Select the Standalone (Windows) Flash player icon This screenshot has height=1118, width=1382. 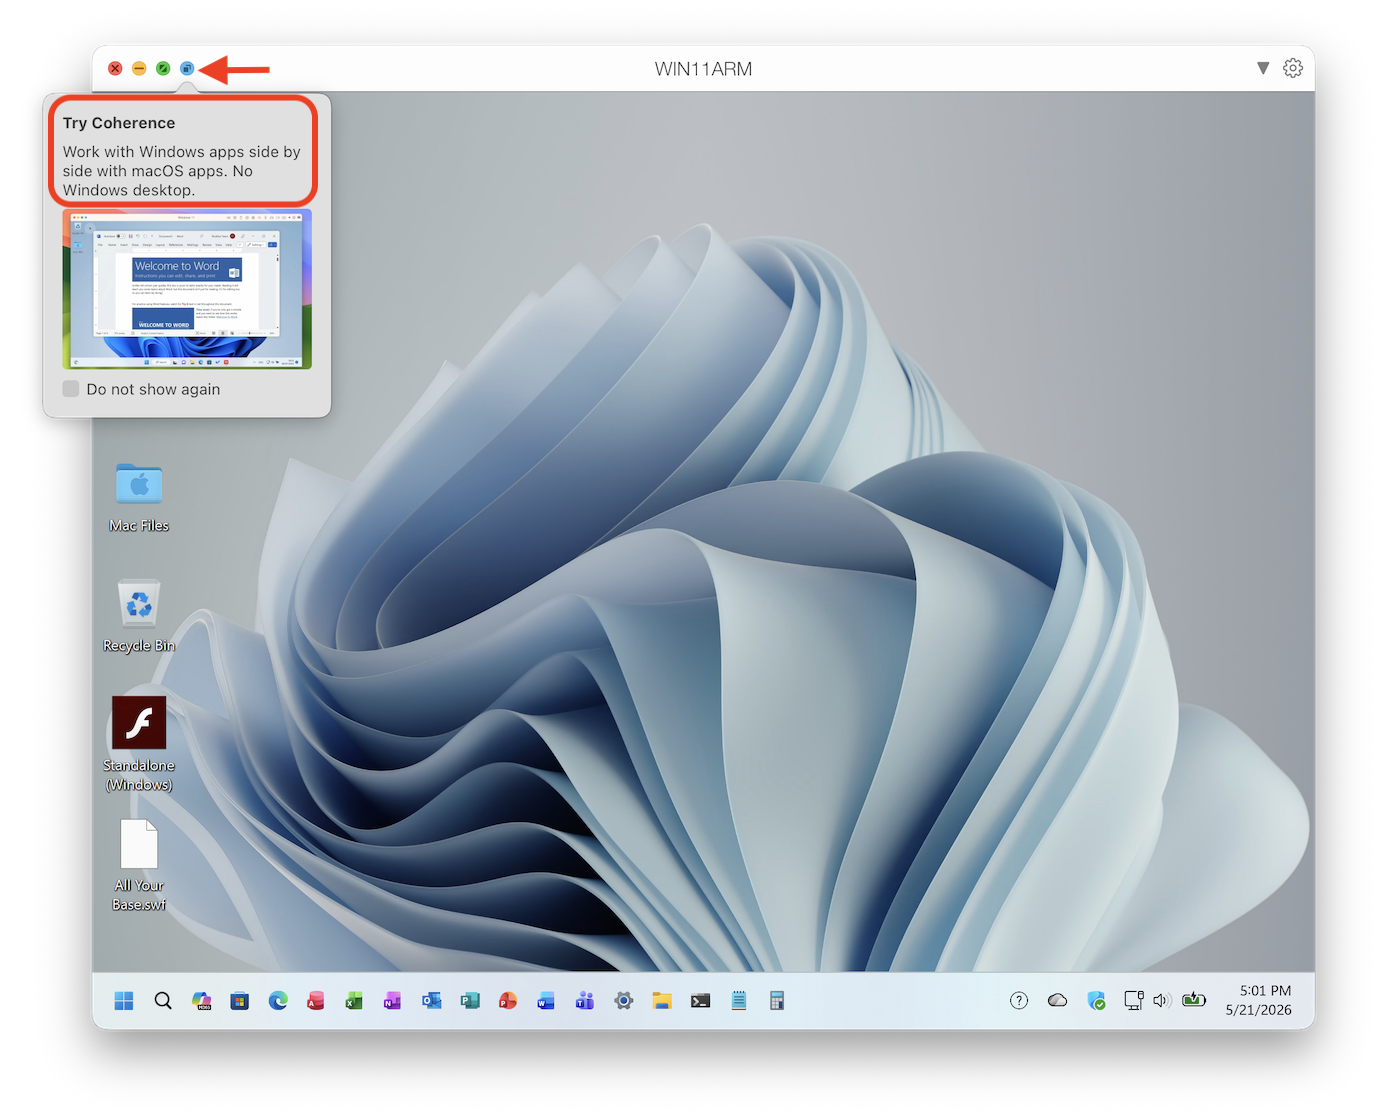tap(139, 745)
